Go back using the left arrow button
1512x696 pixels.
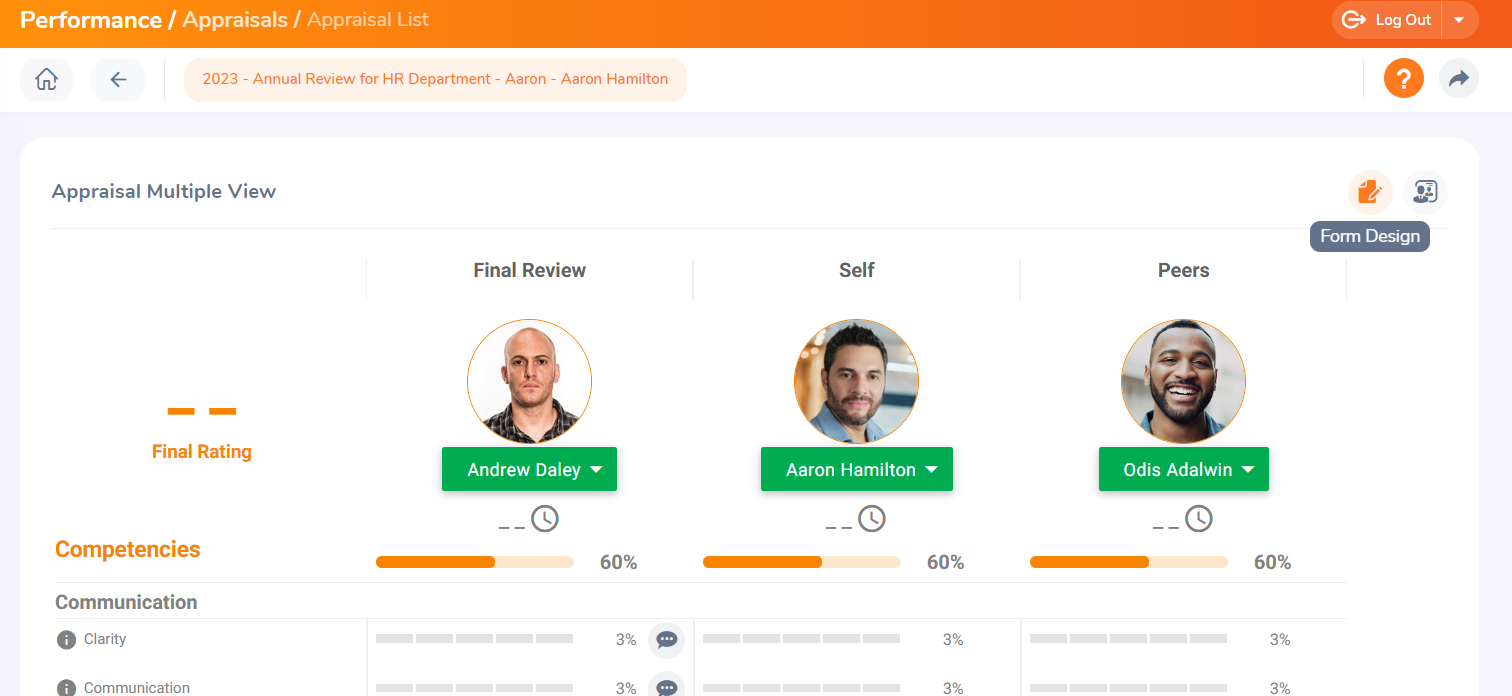[x=118, y=80]
